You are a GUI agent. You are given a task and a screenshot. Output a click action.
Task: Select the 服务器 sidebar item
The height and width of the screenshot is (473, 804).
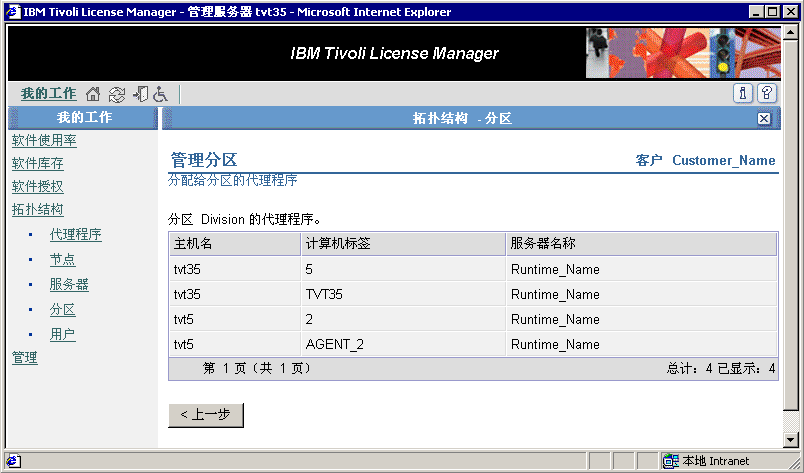click(x=69, y=285)
